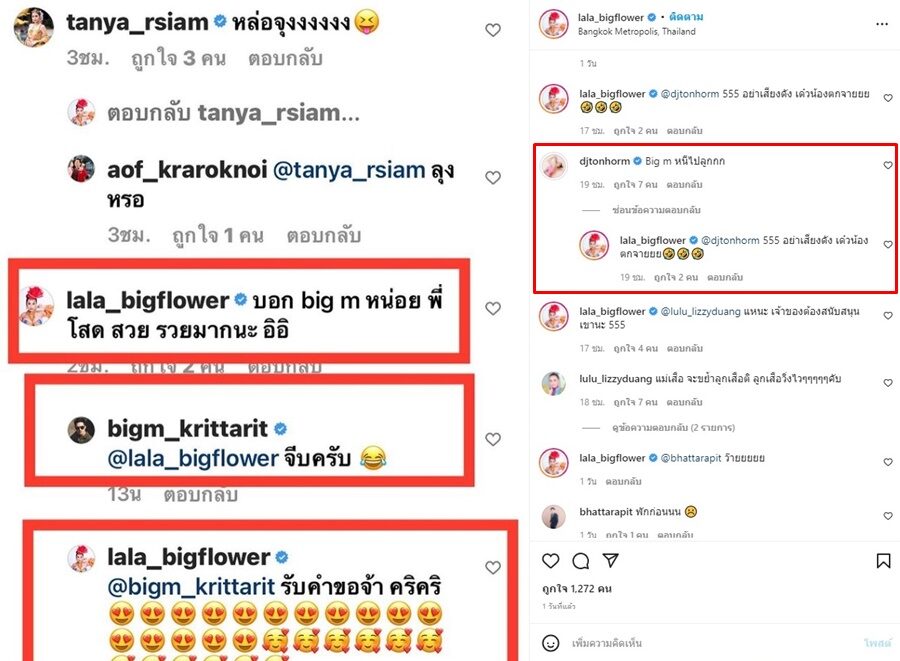Viewport: 900px width, 661px height.
Task: Collapse replies under djtonhorm's comment
Action: 656,210
